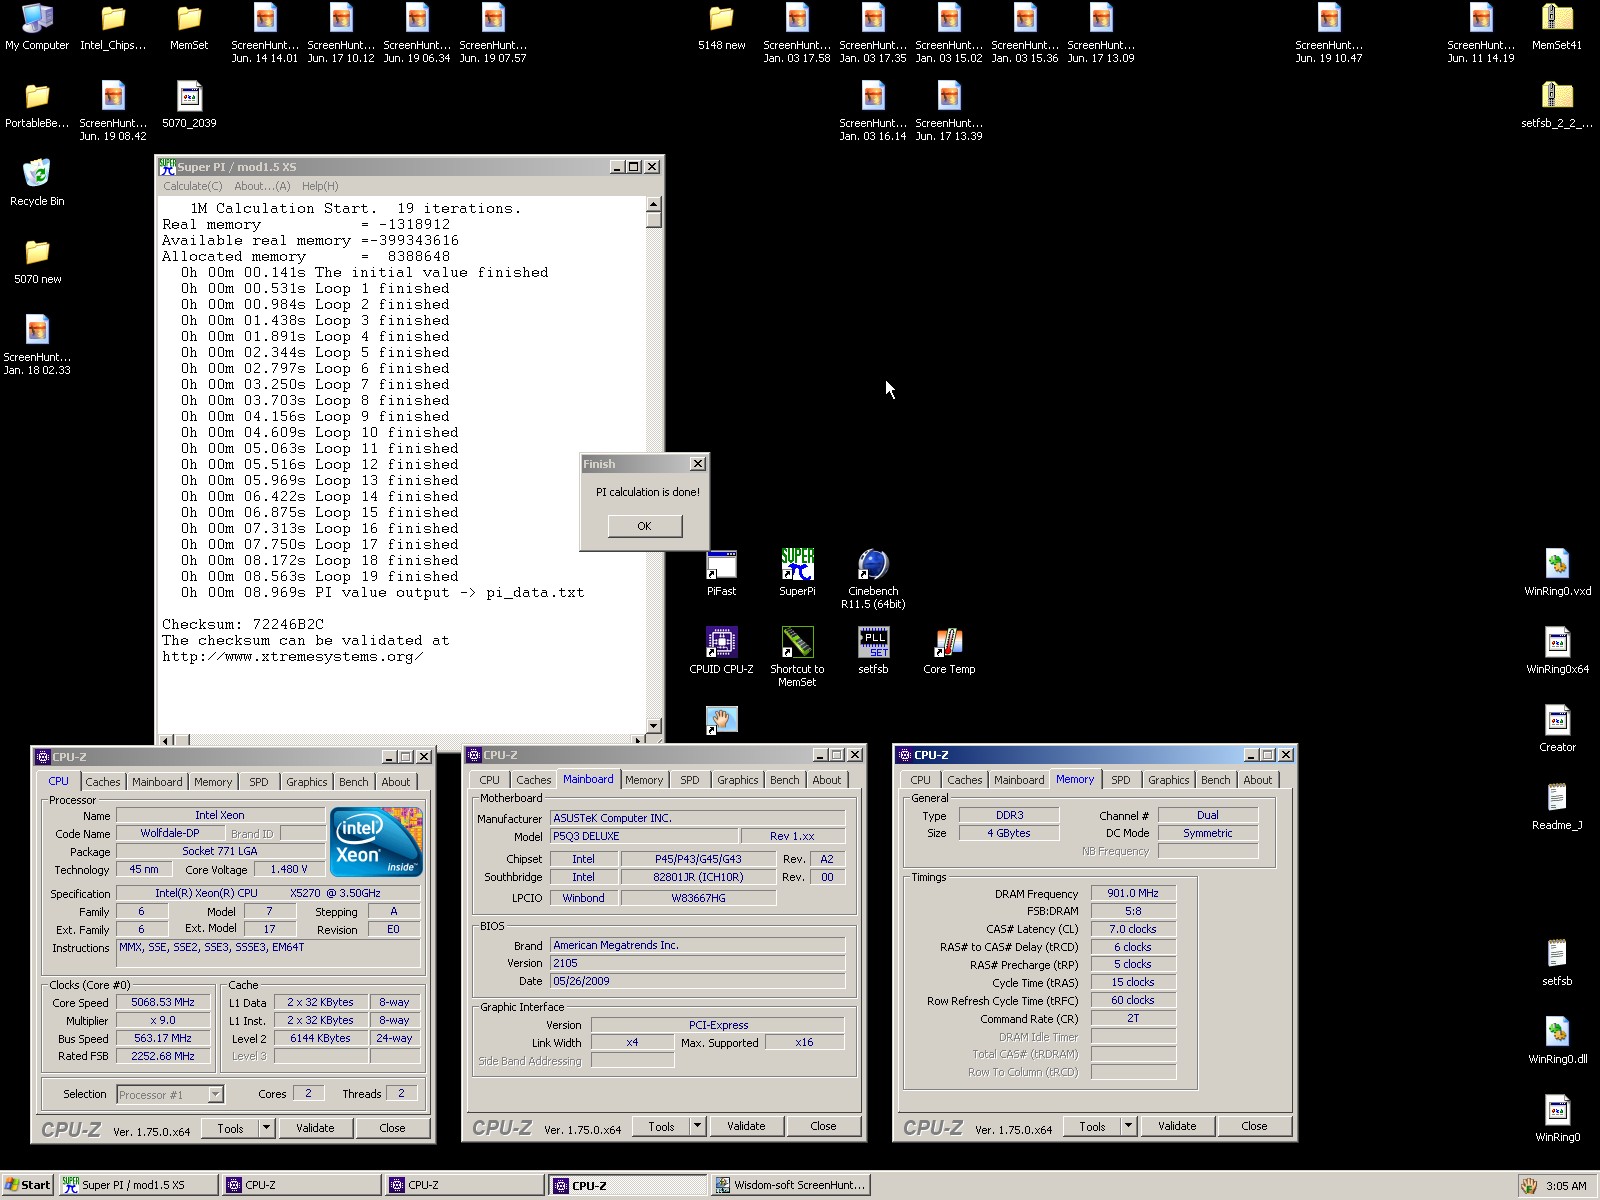Launch the Core Temp shortcut
Image resolution: width=1600 pixels, height=1200 pixels.
tap(949, 651)
